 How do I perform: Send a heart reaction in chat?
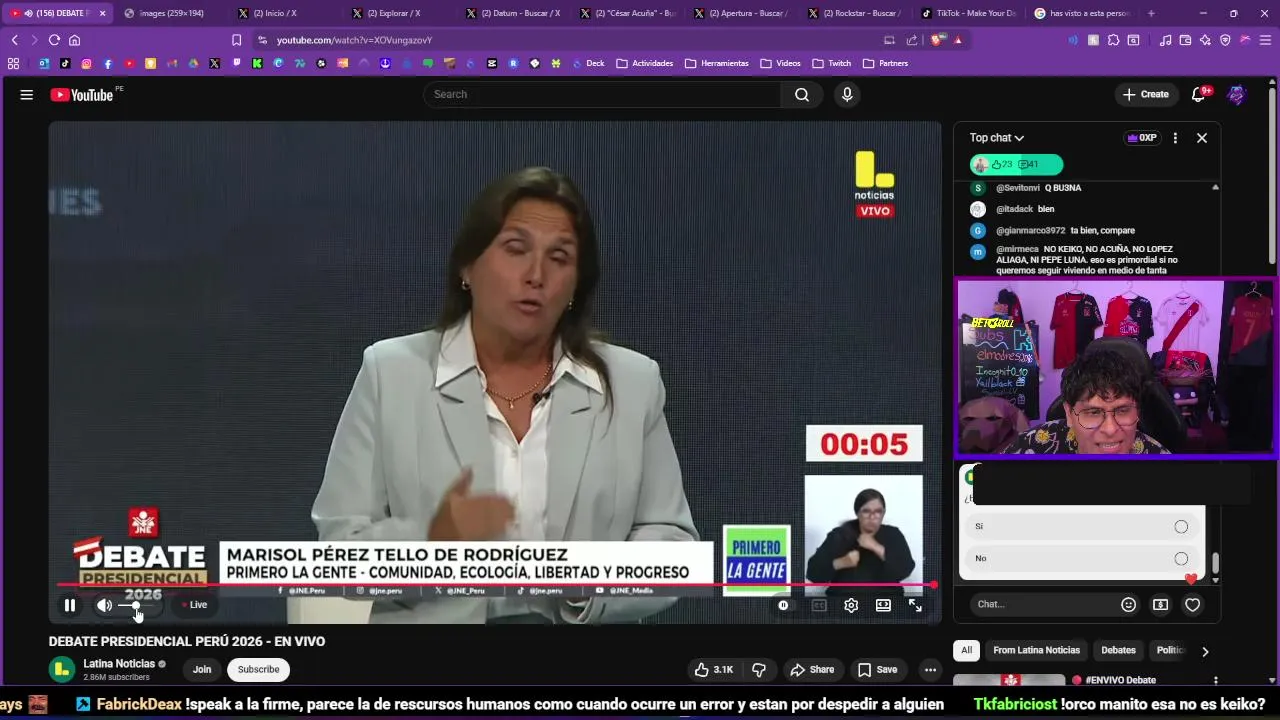point(1192,604)
